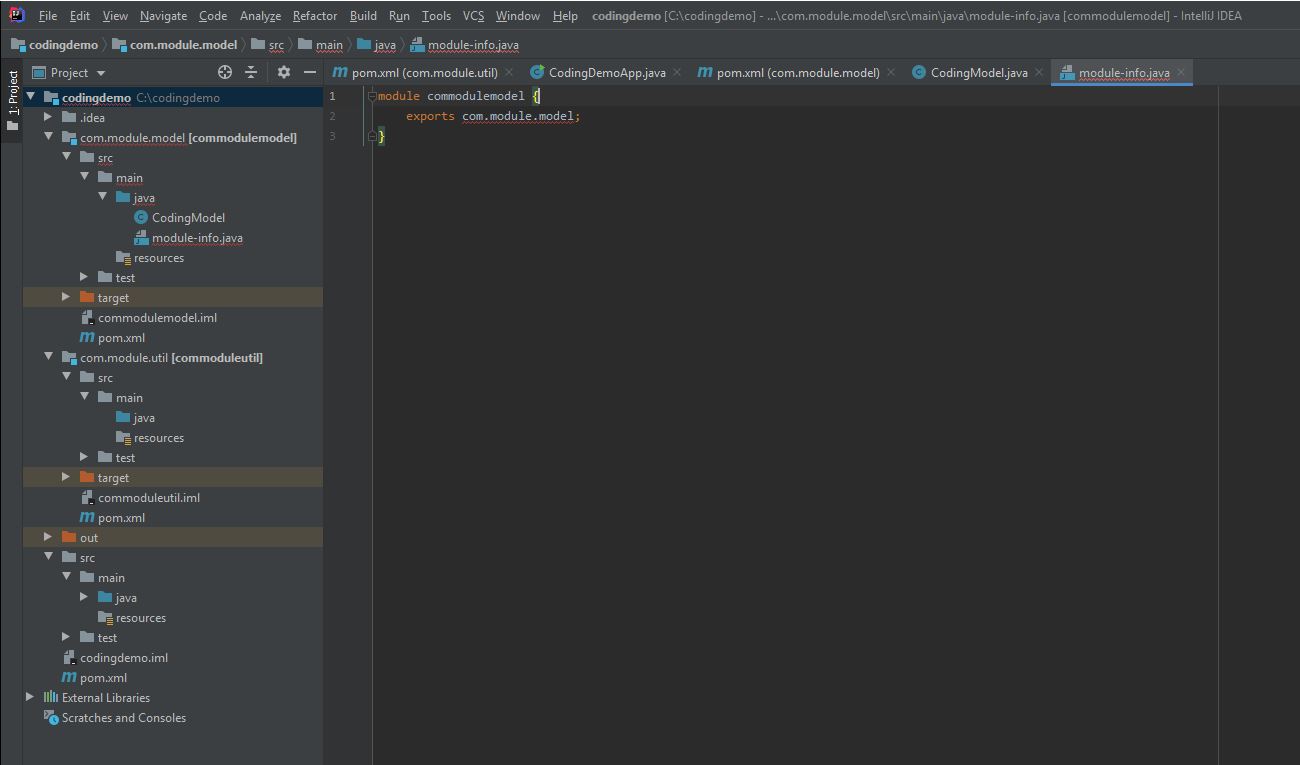Hide the Project tool window (minus icon)

click(x=310, y=72)
